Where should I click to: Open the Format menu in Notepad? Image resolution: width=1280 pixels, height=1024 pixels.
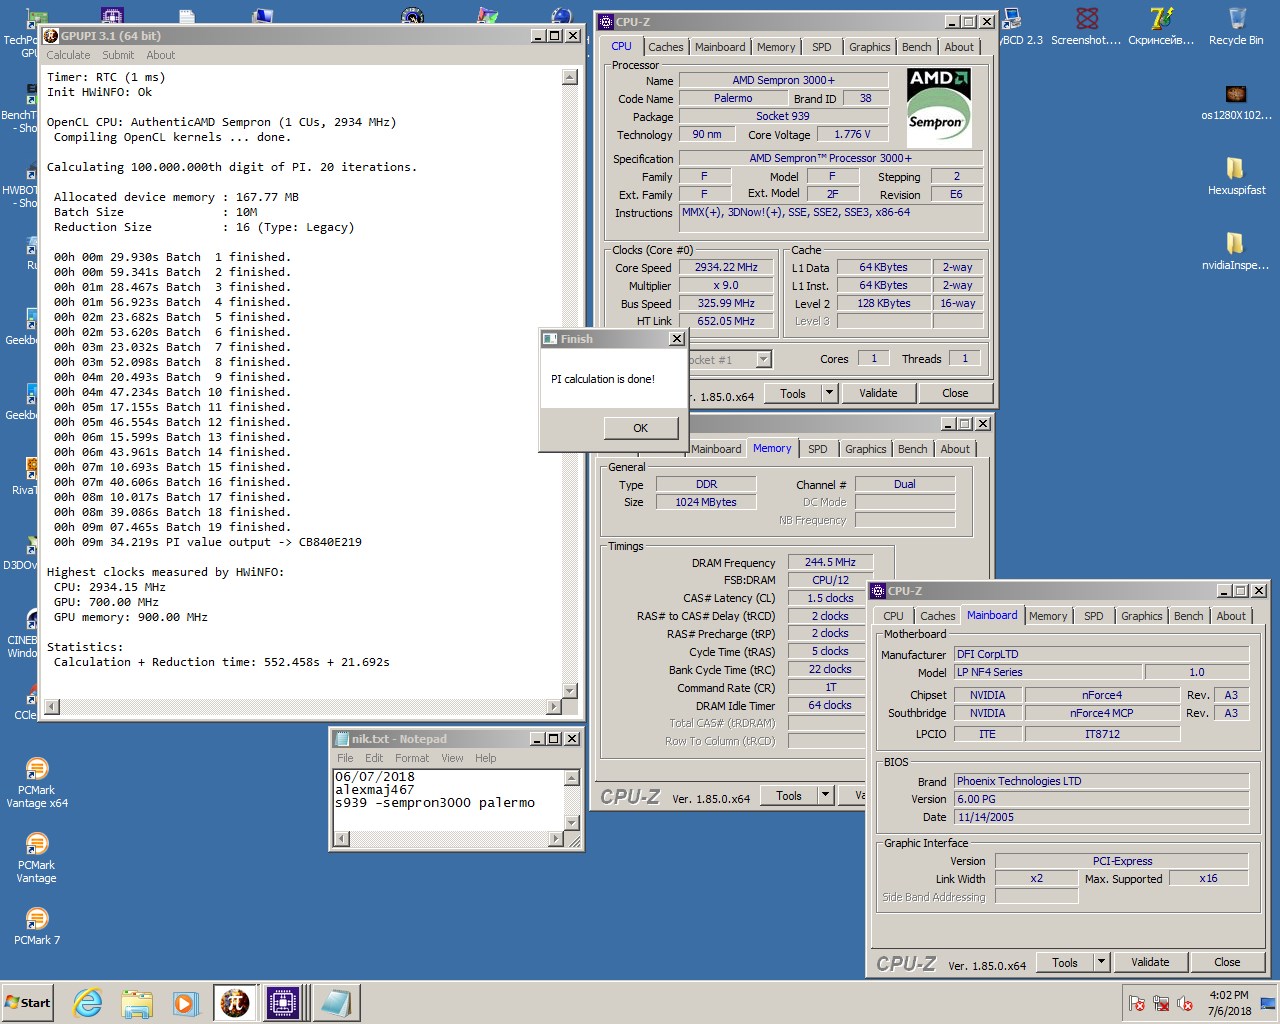(411, 758)
